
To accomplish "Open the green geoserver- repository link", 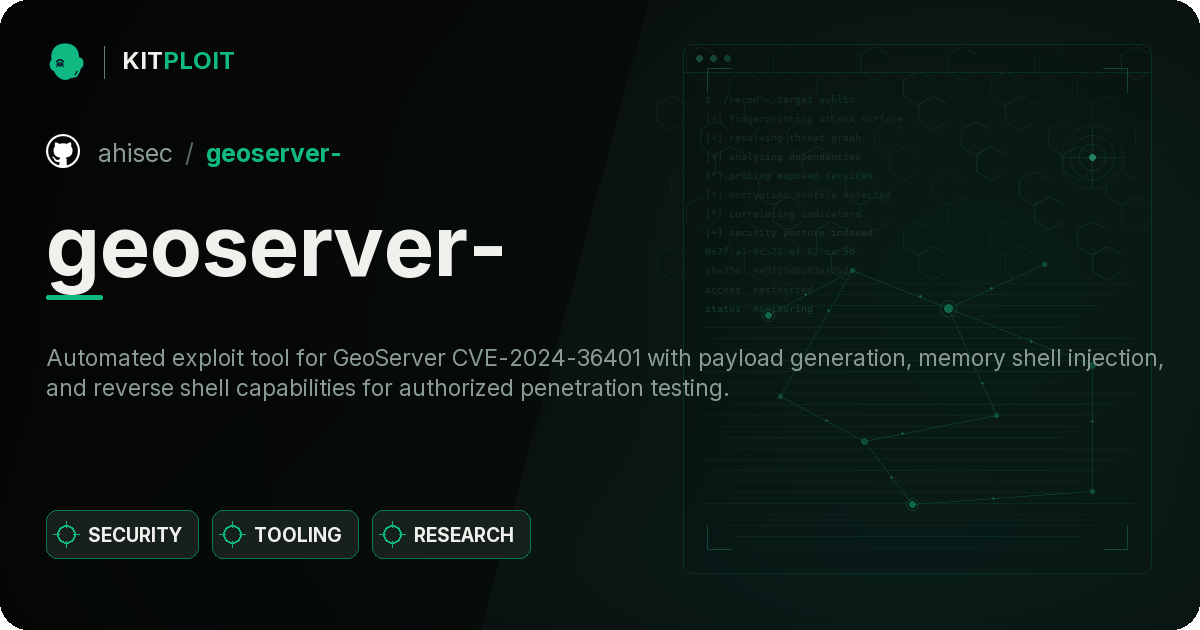I will pyautogui.click(x=274, y=153).
